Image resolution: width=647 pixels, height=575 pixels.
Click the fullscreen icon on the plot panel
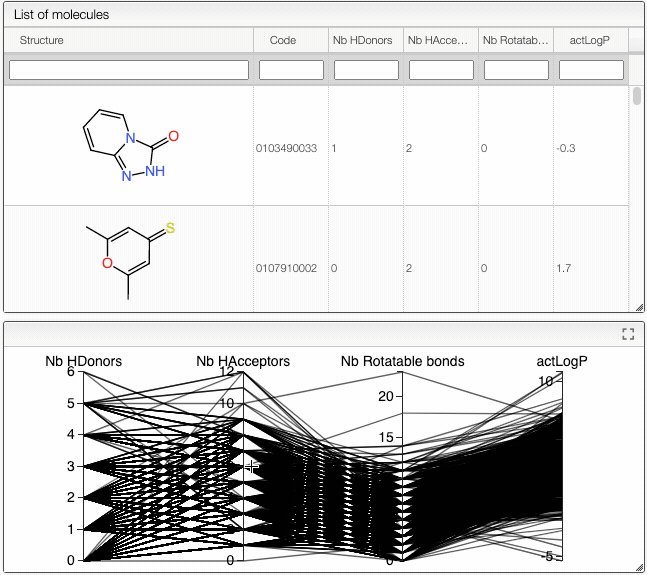(x=628, y=334)
